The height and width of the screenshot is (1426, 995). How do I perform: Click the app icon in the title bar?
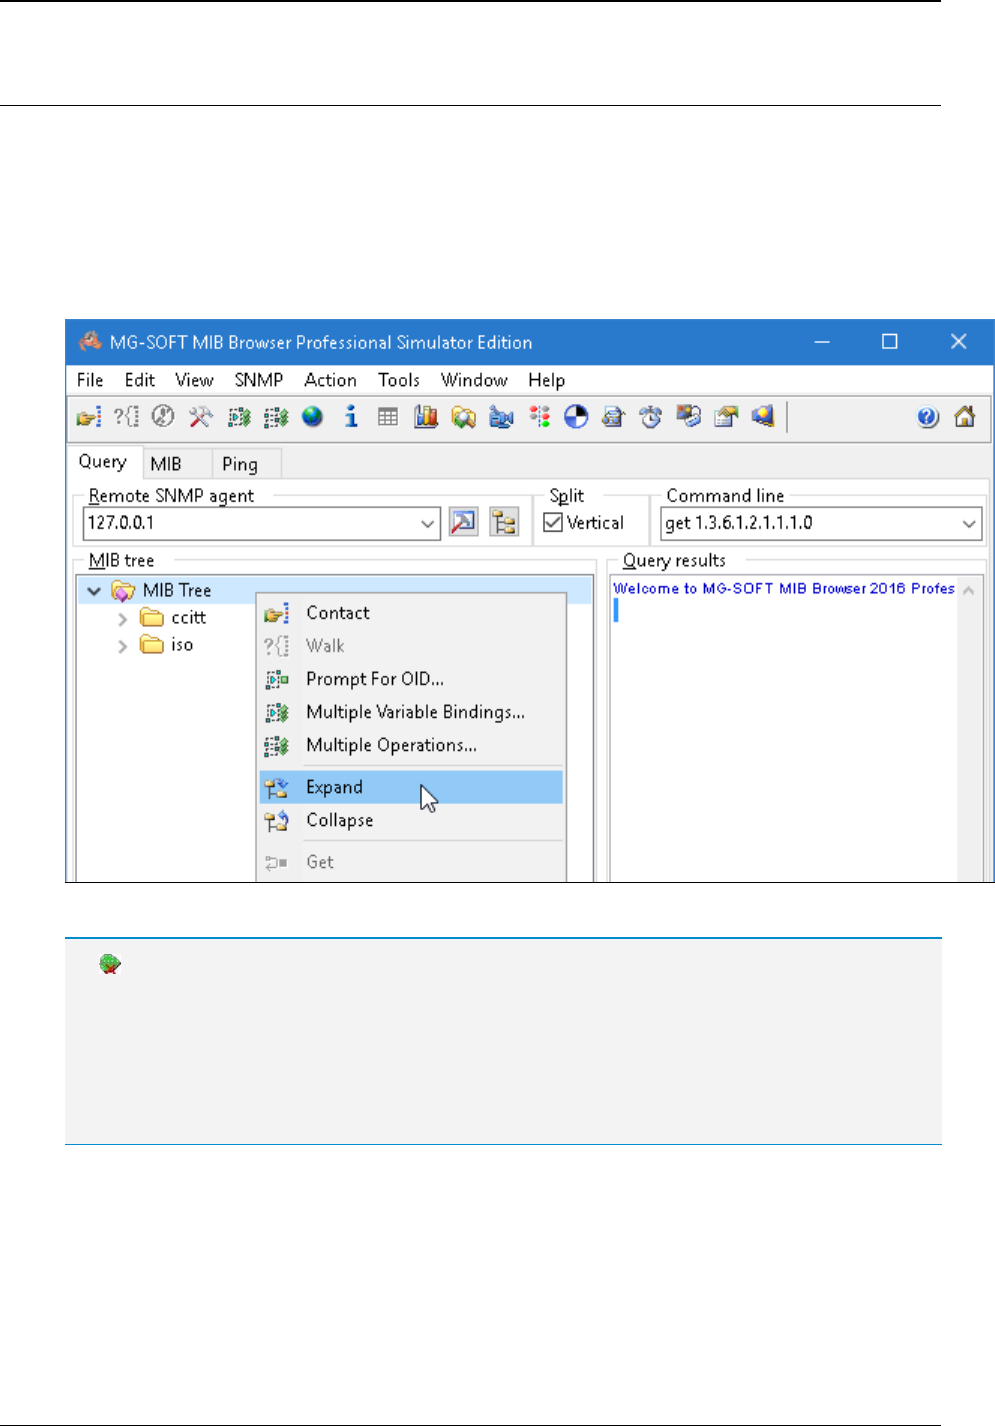click(90, 341)
